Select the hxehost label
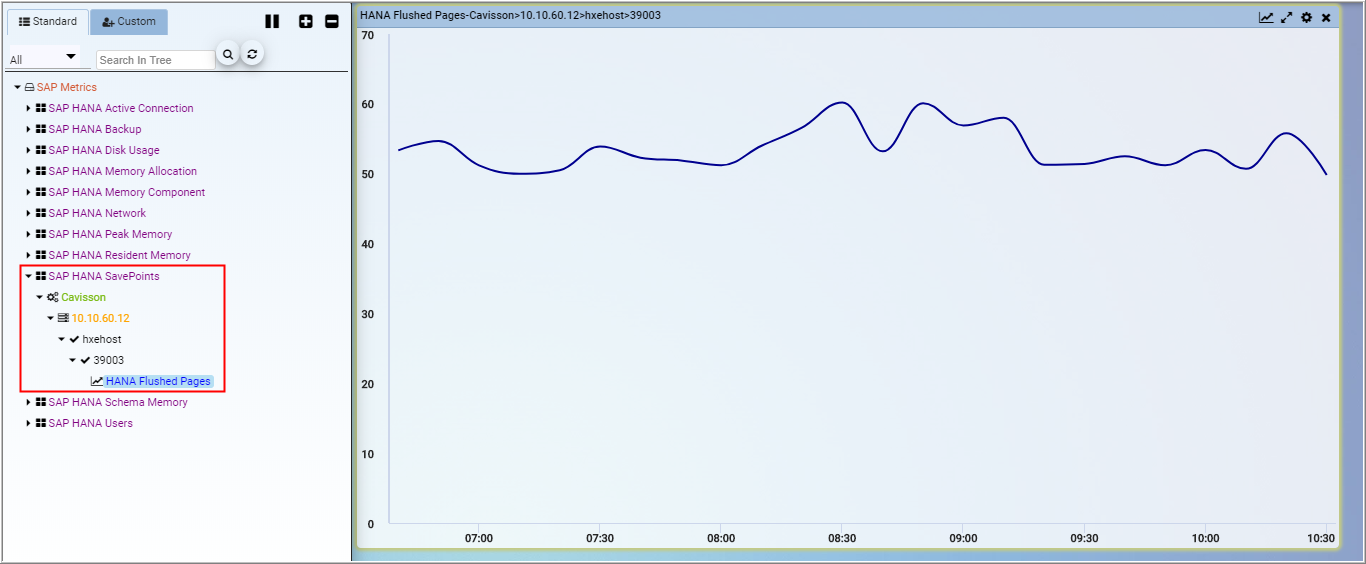The width and height of the screenshot is (1366, 564). [x=102, y=339]
